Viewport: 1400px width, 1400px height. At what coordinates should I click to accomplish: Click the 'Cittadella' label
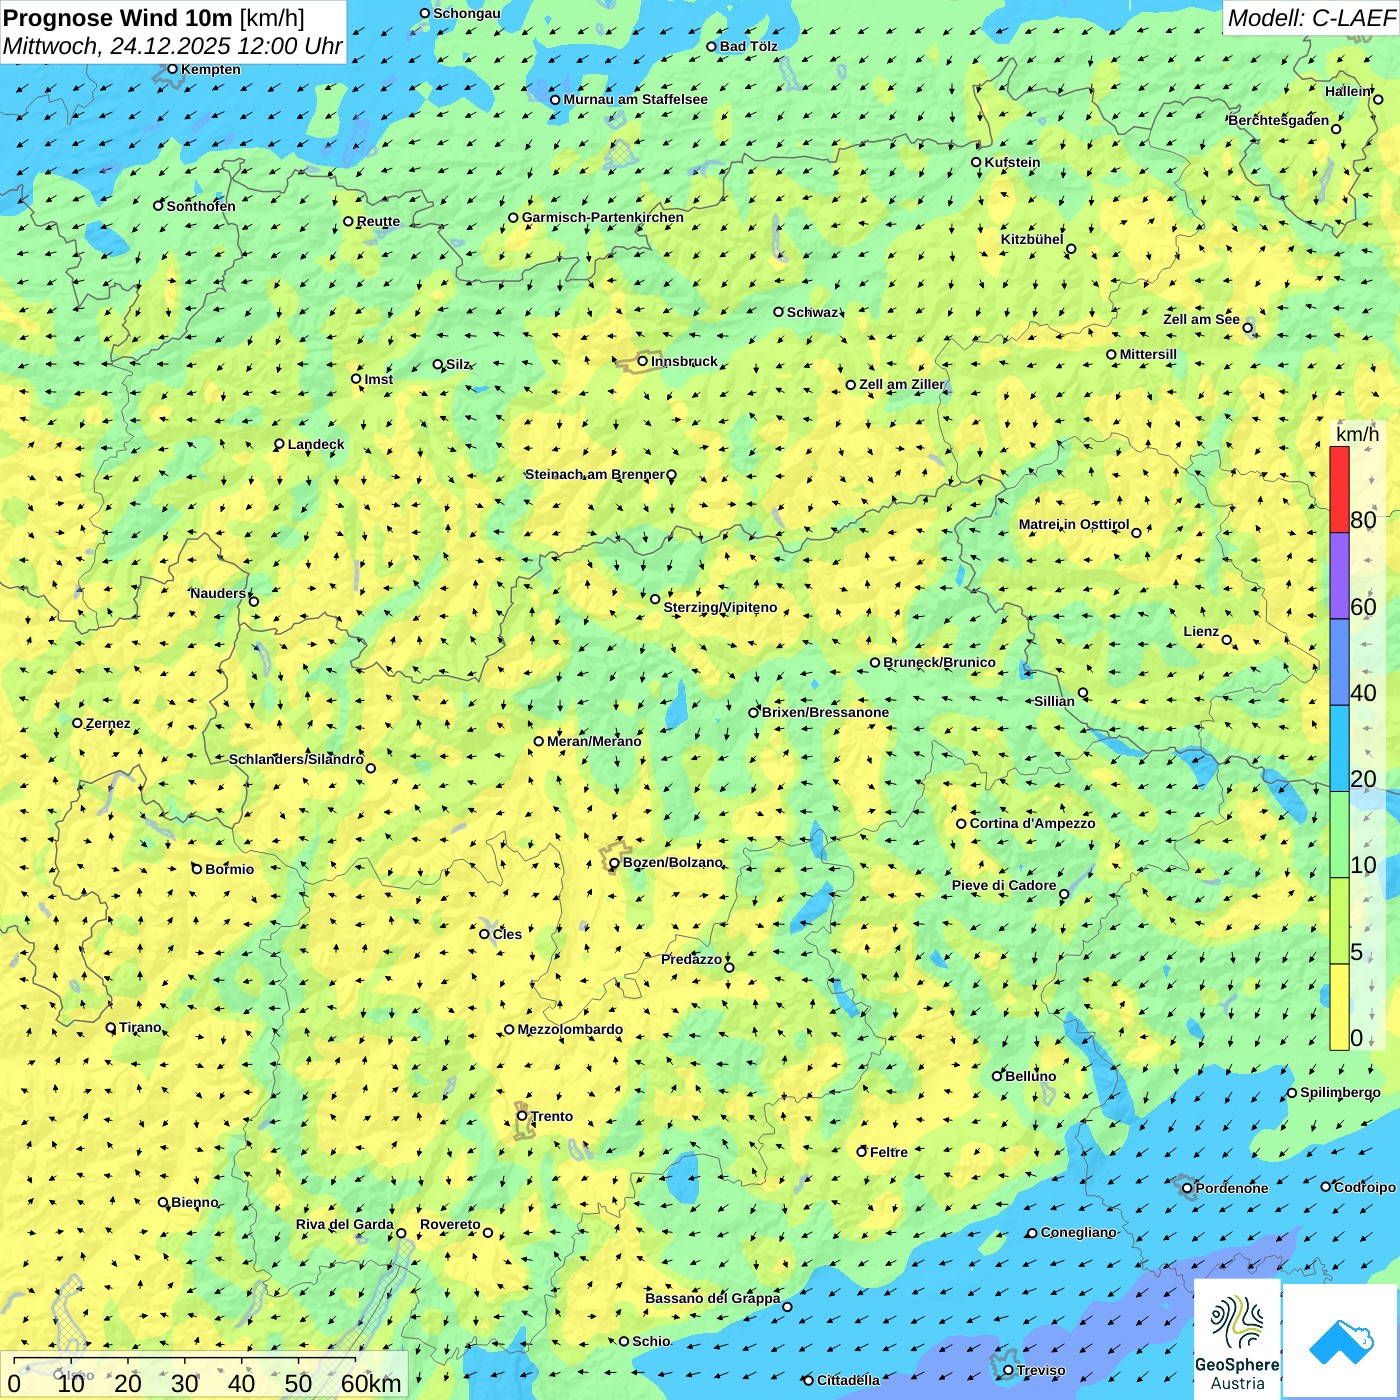[849, 1380]
